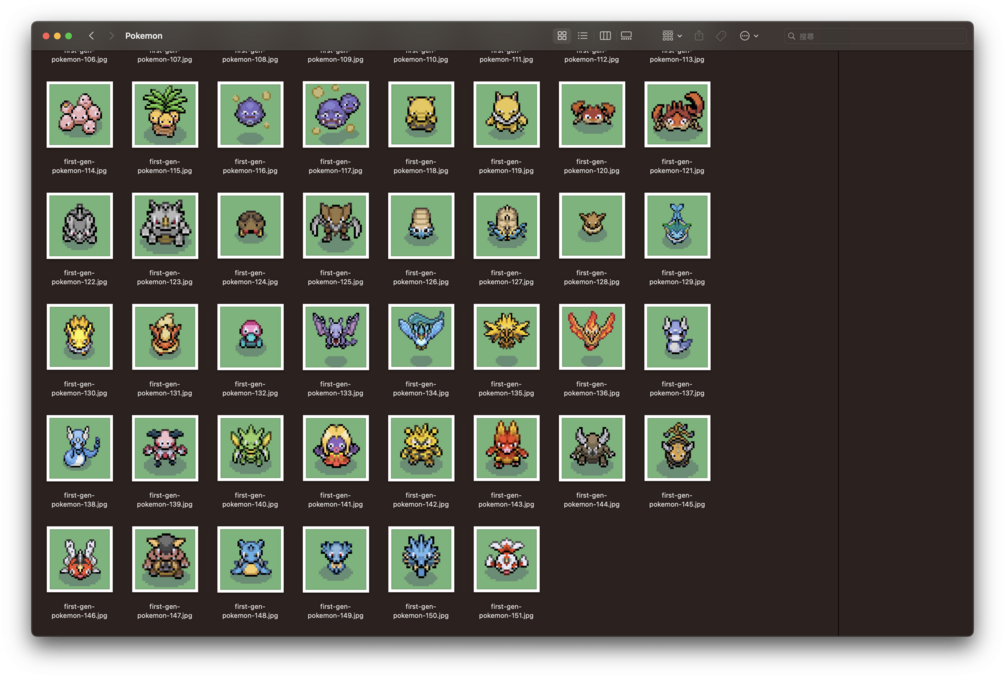Select thumbnail first-gen-pokemon-136.jpg
Viewport: 1005px width, 678px height.
coord(592,336)
